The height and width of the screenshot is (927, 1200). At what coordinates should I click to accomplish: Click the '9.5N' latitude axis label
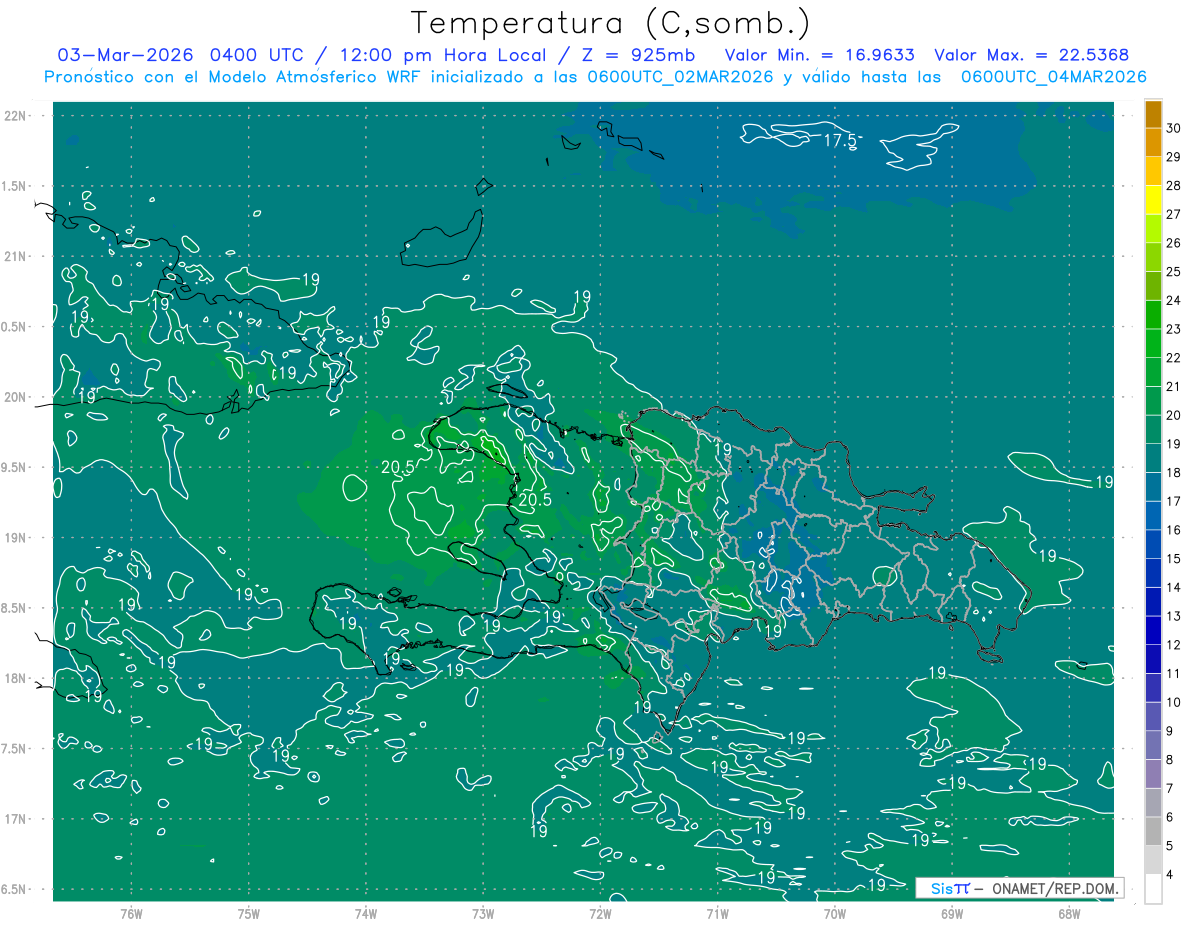pyautogui.click(x=14, y=467)
